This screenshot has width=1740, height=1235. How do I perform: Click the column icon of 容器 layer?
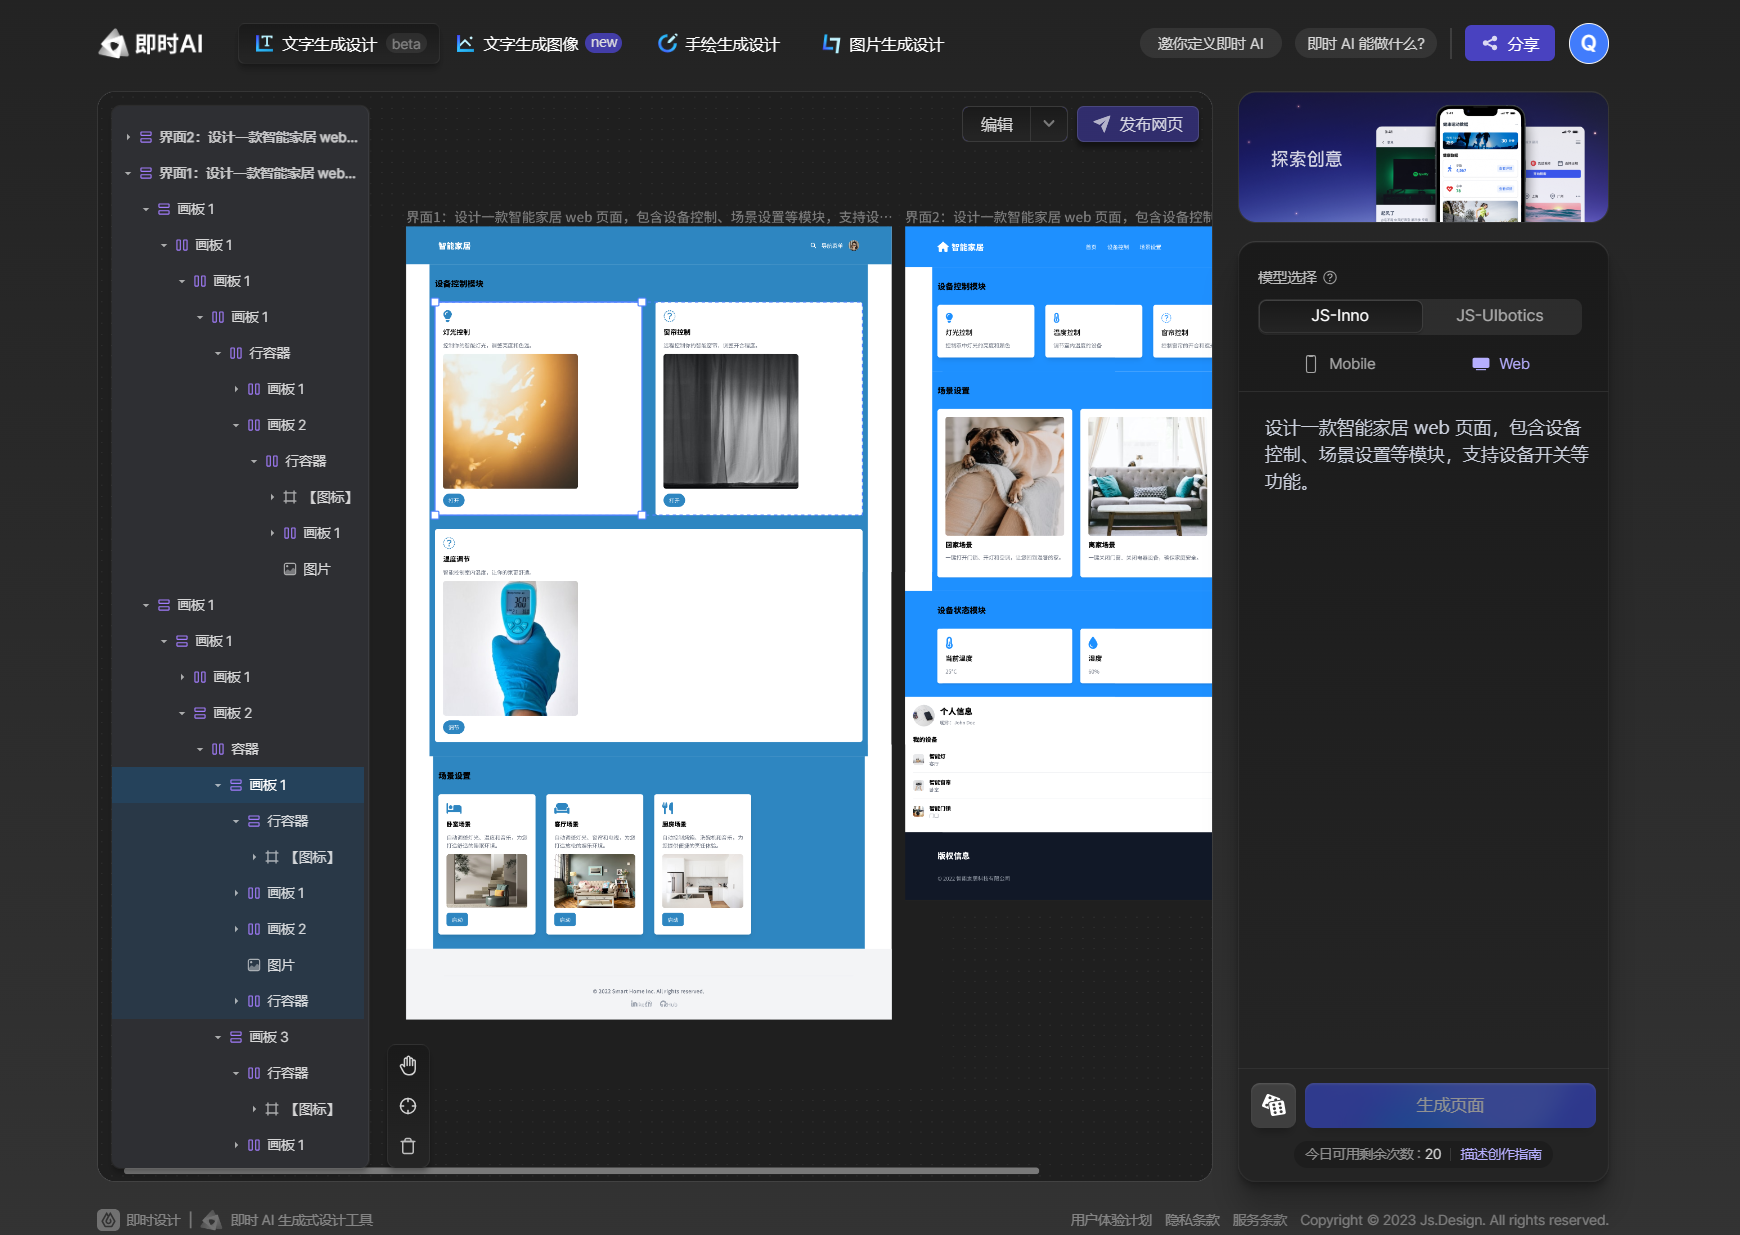click(218, 749)
